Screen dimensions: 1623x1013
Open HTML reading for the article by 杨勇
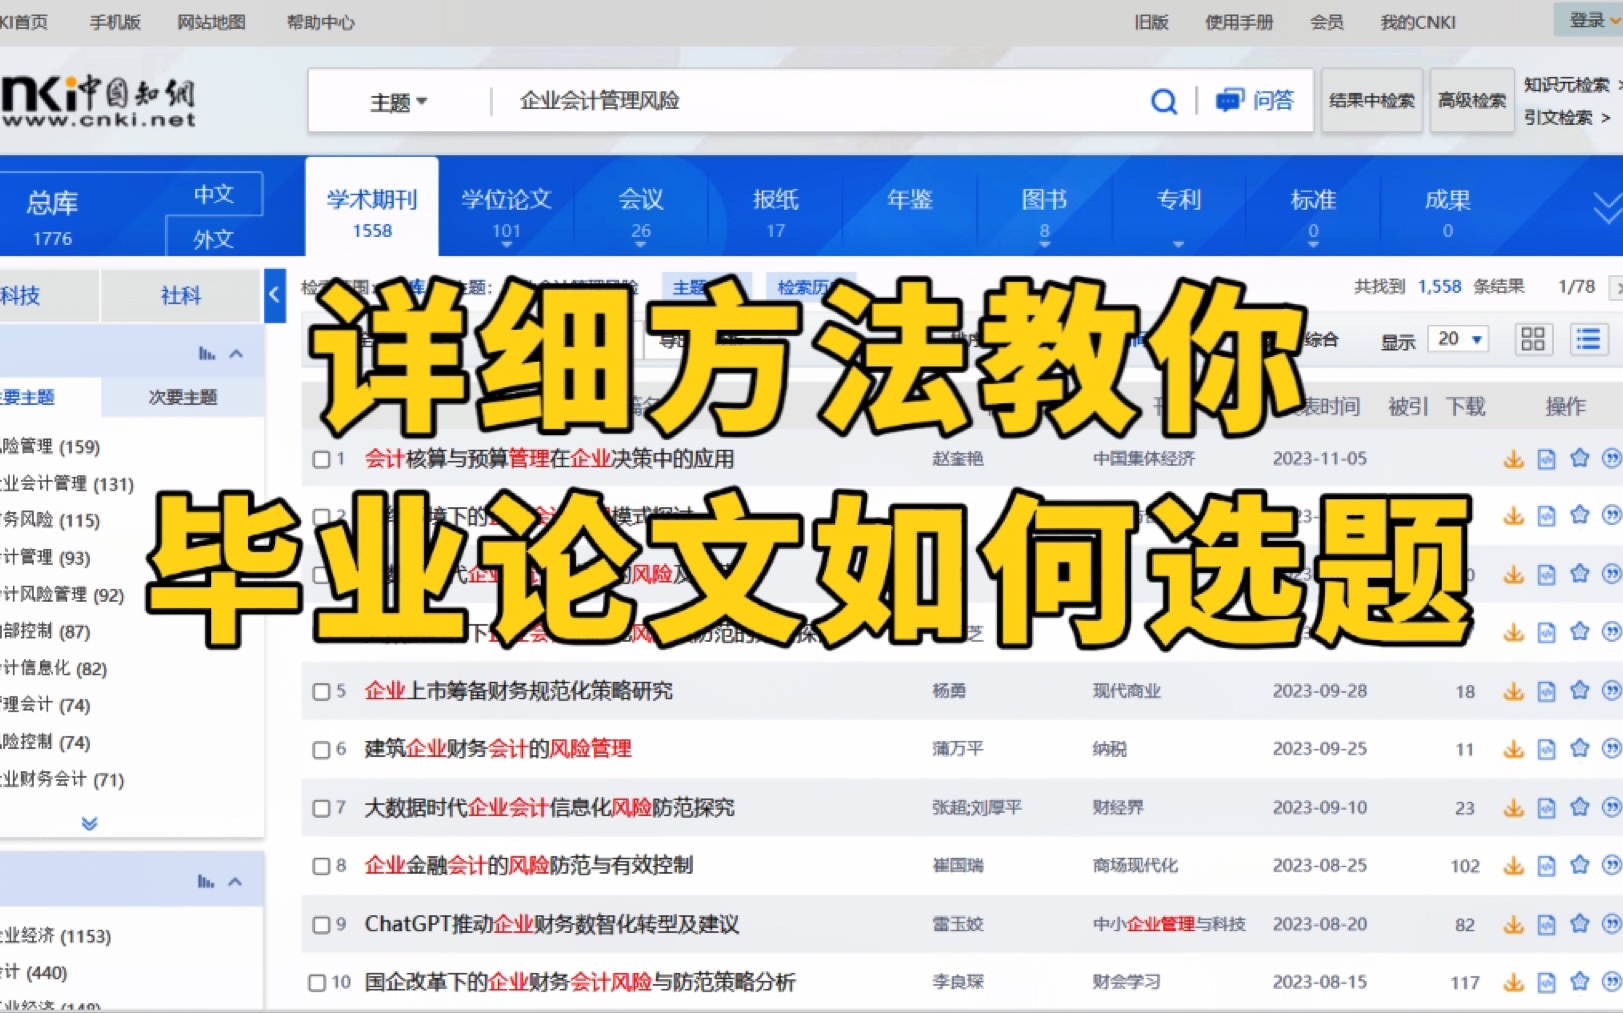pyautogui.click(x=1547, y=691)
